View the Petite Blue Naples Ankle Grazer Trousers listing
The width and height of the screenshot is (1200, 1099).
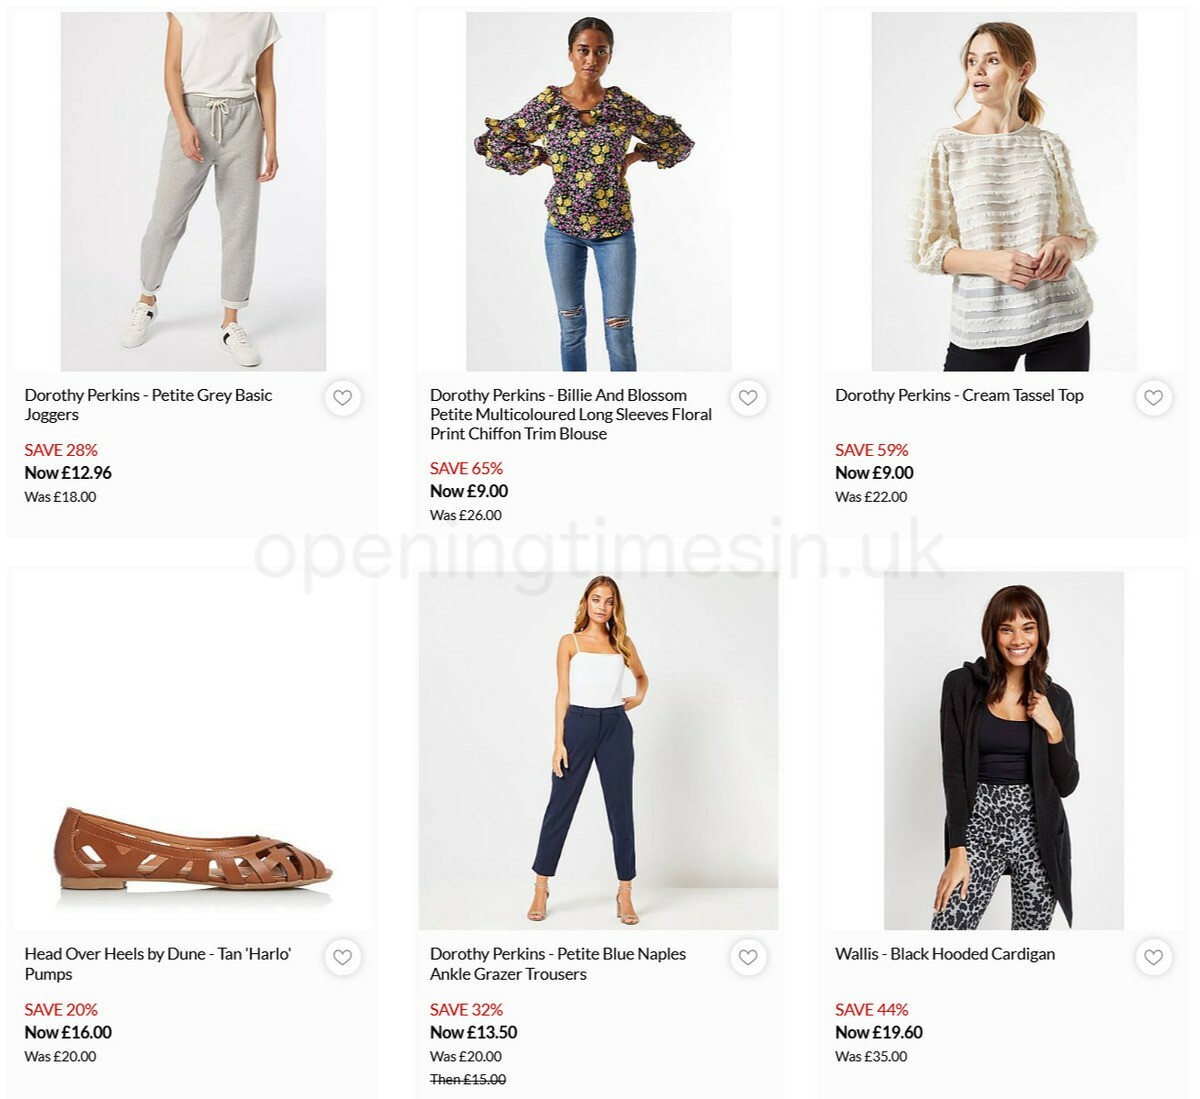pyautogui.click(x=557, y=963)
